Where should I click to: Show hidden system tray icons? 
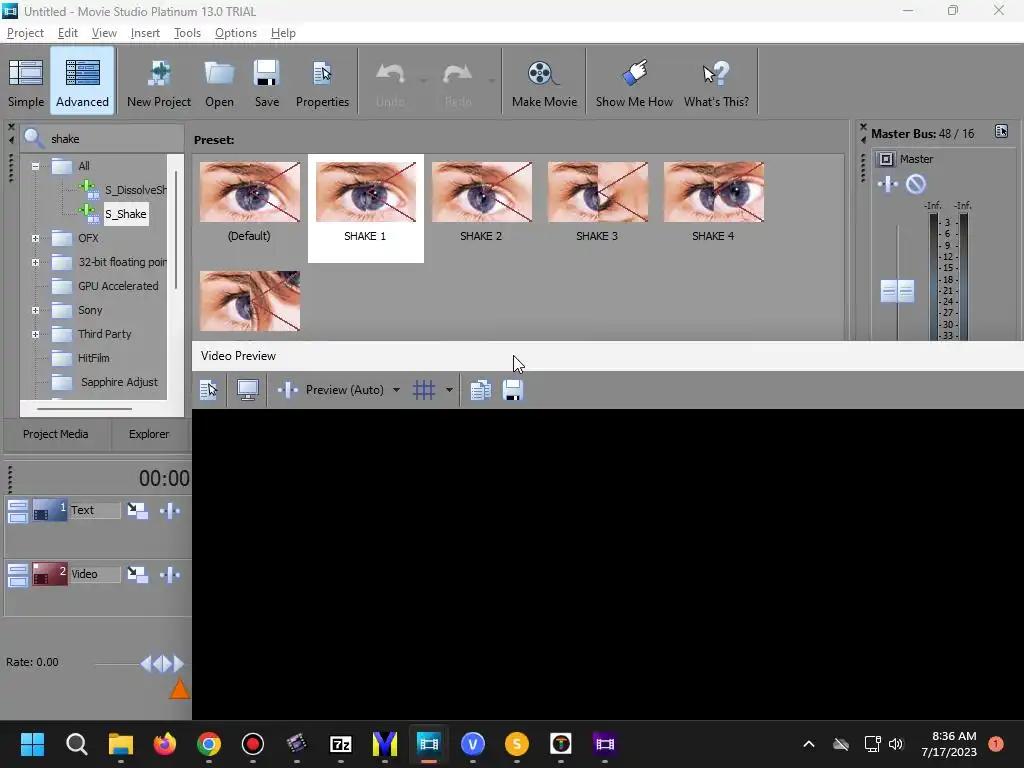[808, 744]
